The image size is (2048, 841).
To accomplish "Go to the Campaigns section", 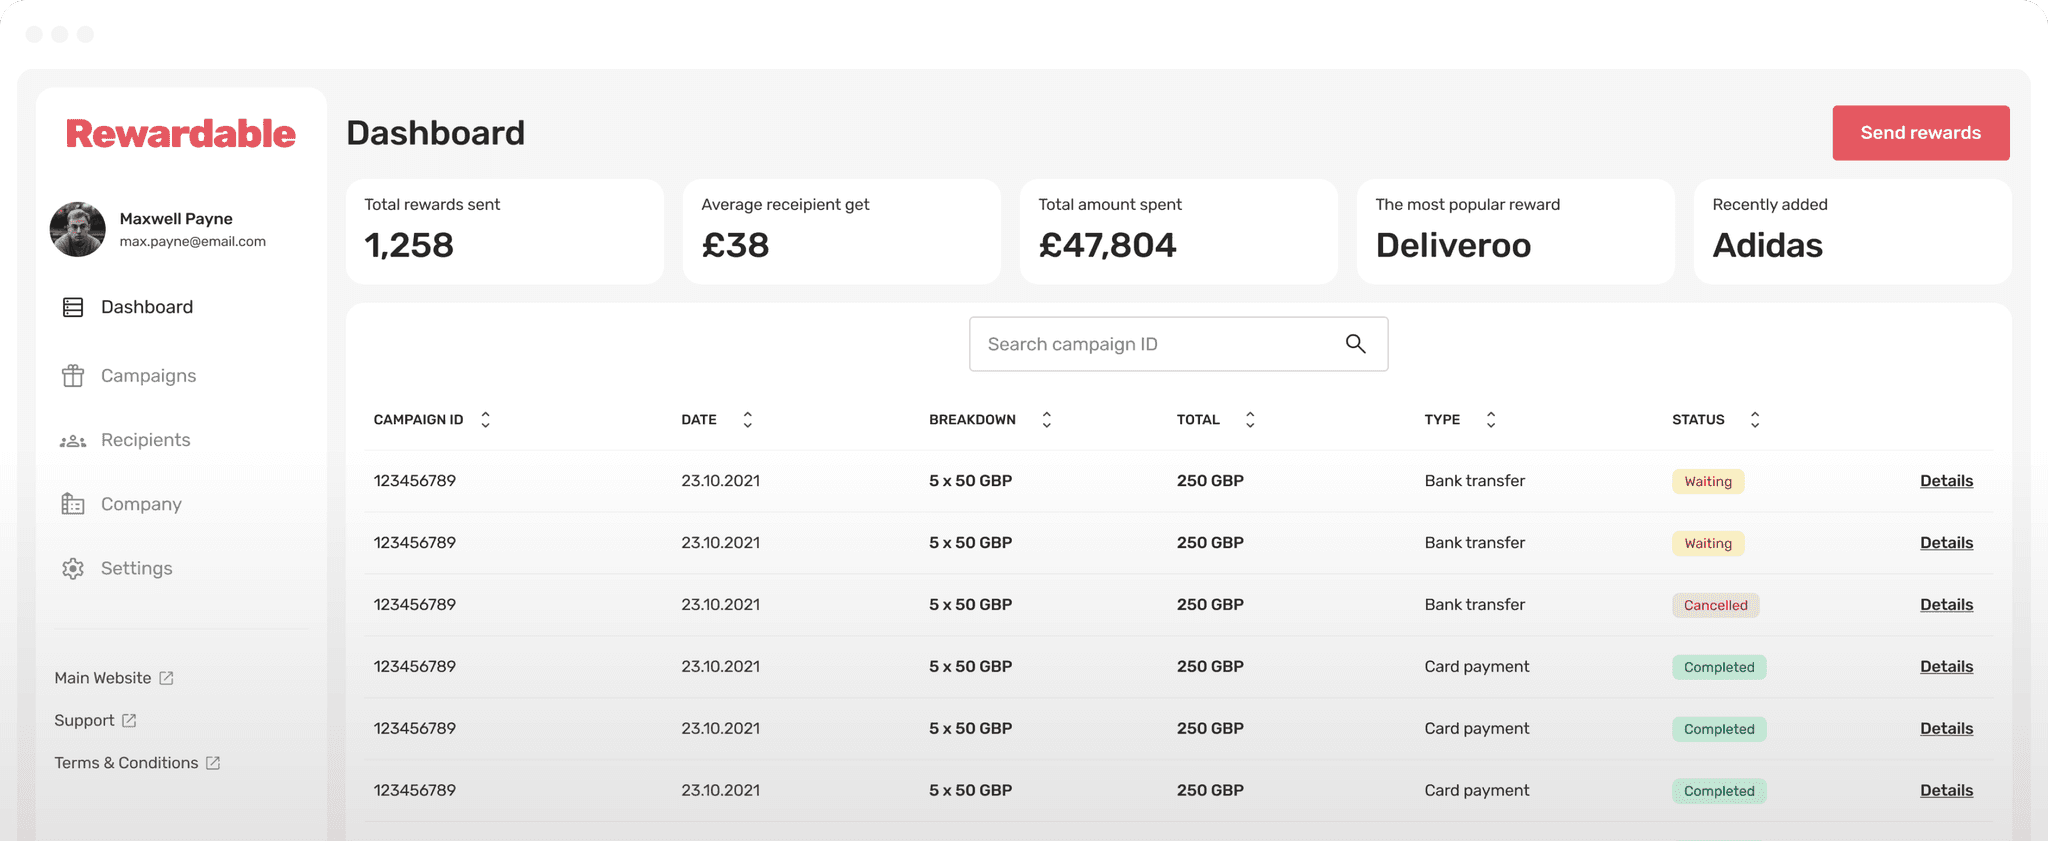I will [x=148, y=376].
